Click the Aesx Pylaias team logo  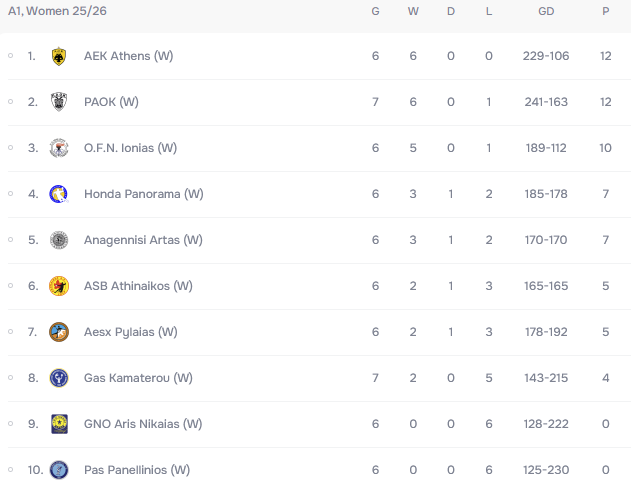pos(59,332)
